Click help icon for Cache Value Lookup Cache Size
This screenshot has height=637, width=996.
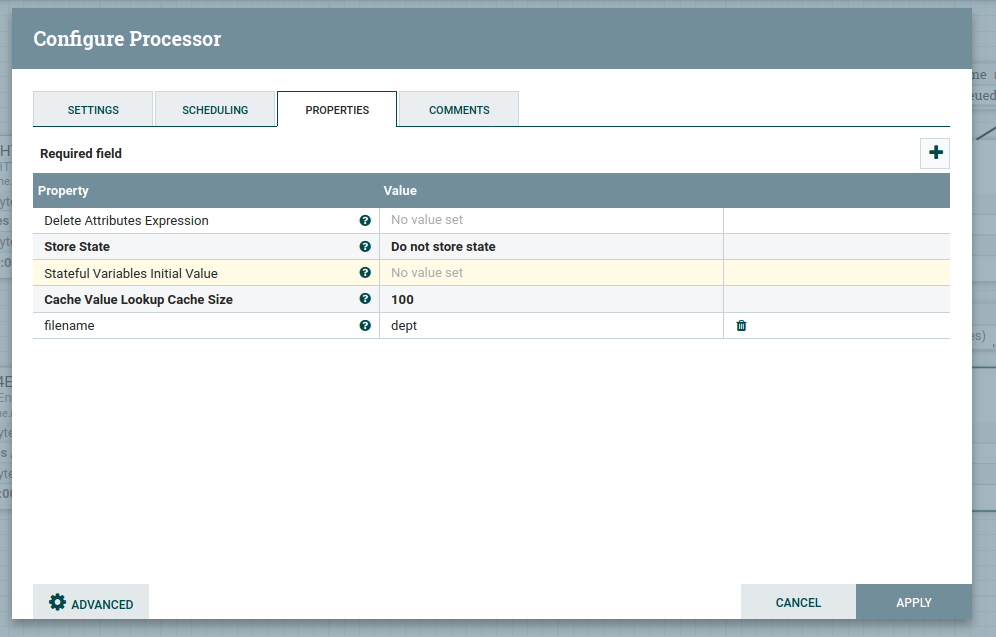coord(365,299)
